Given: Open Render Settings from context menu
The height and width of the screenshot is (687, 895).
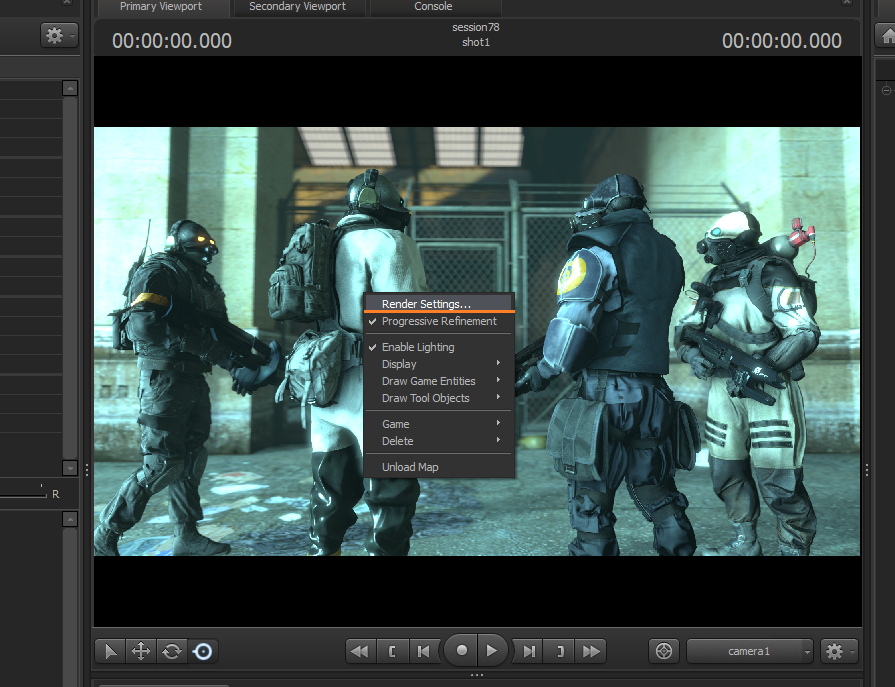Looking at the screenshot, I should point(438,304).
